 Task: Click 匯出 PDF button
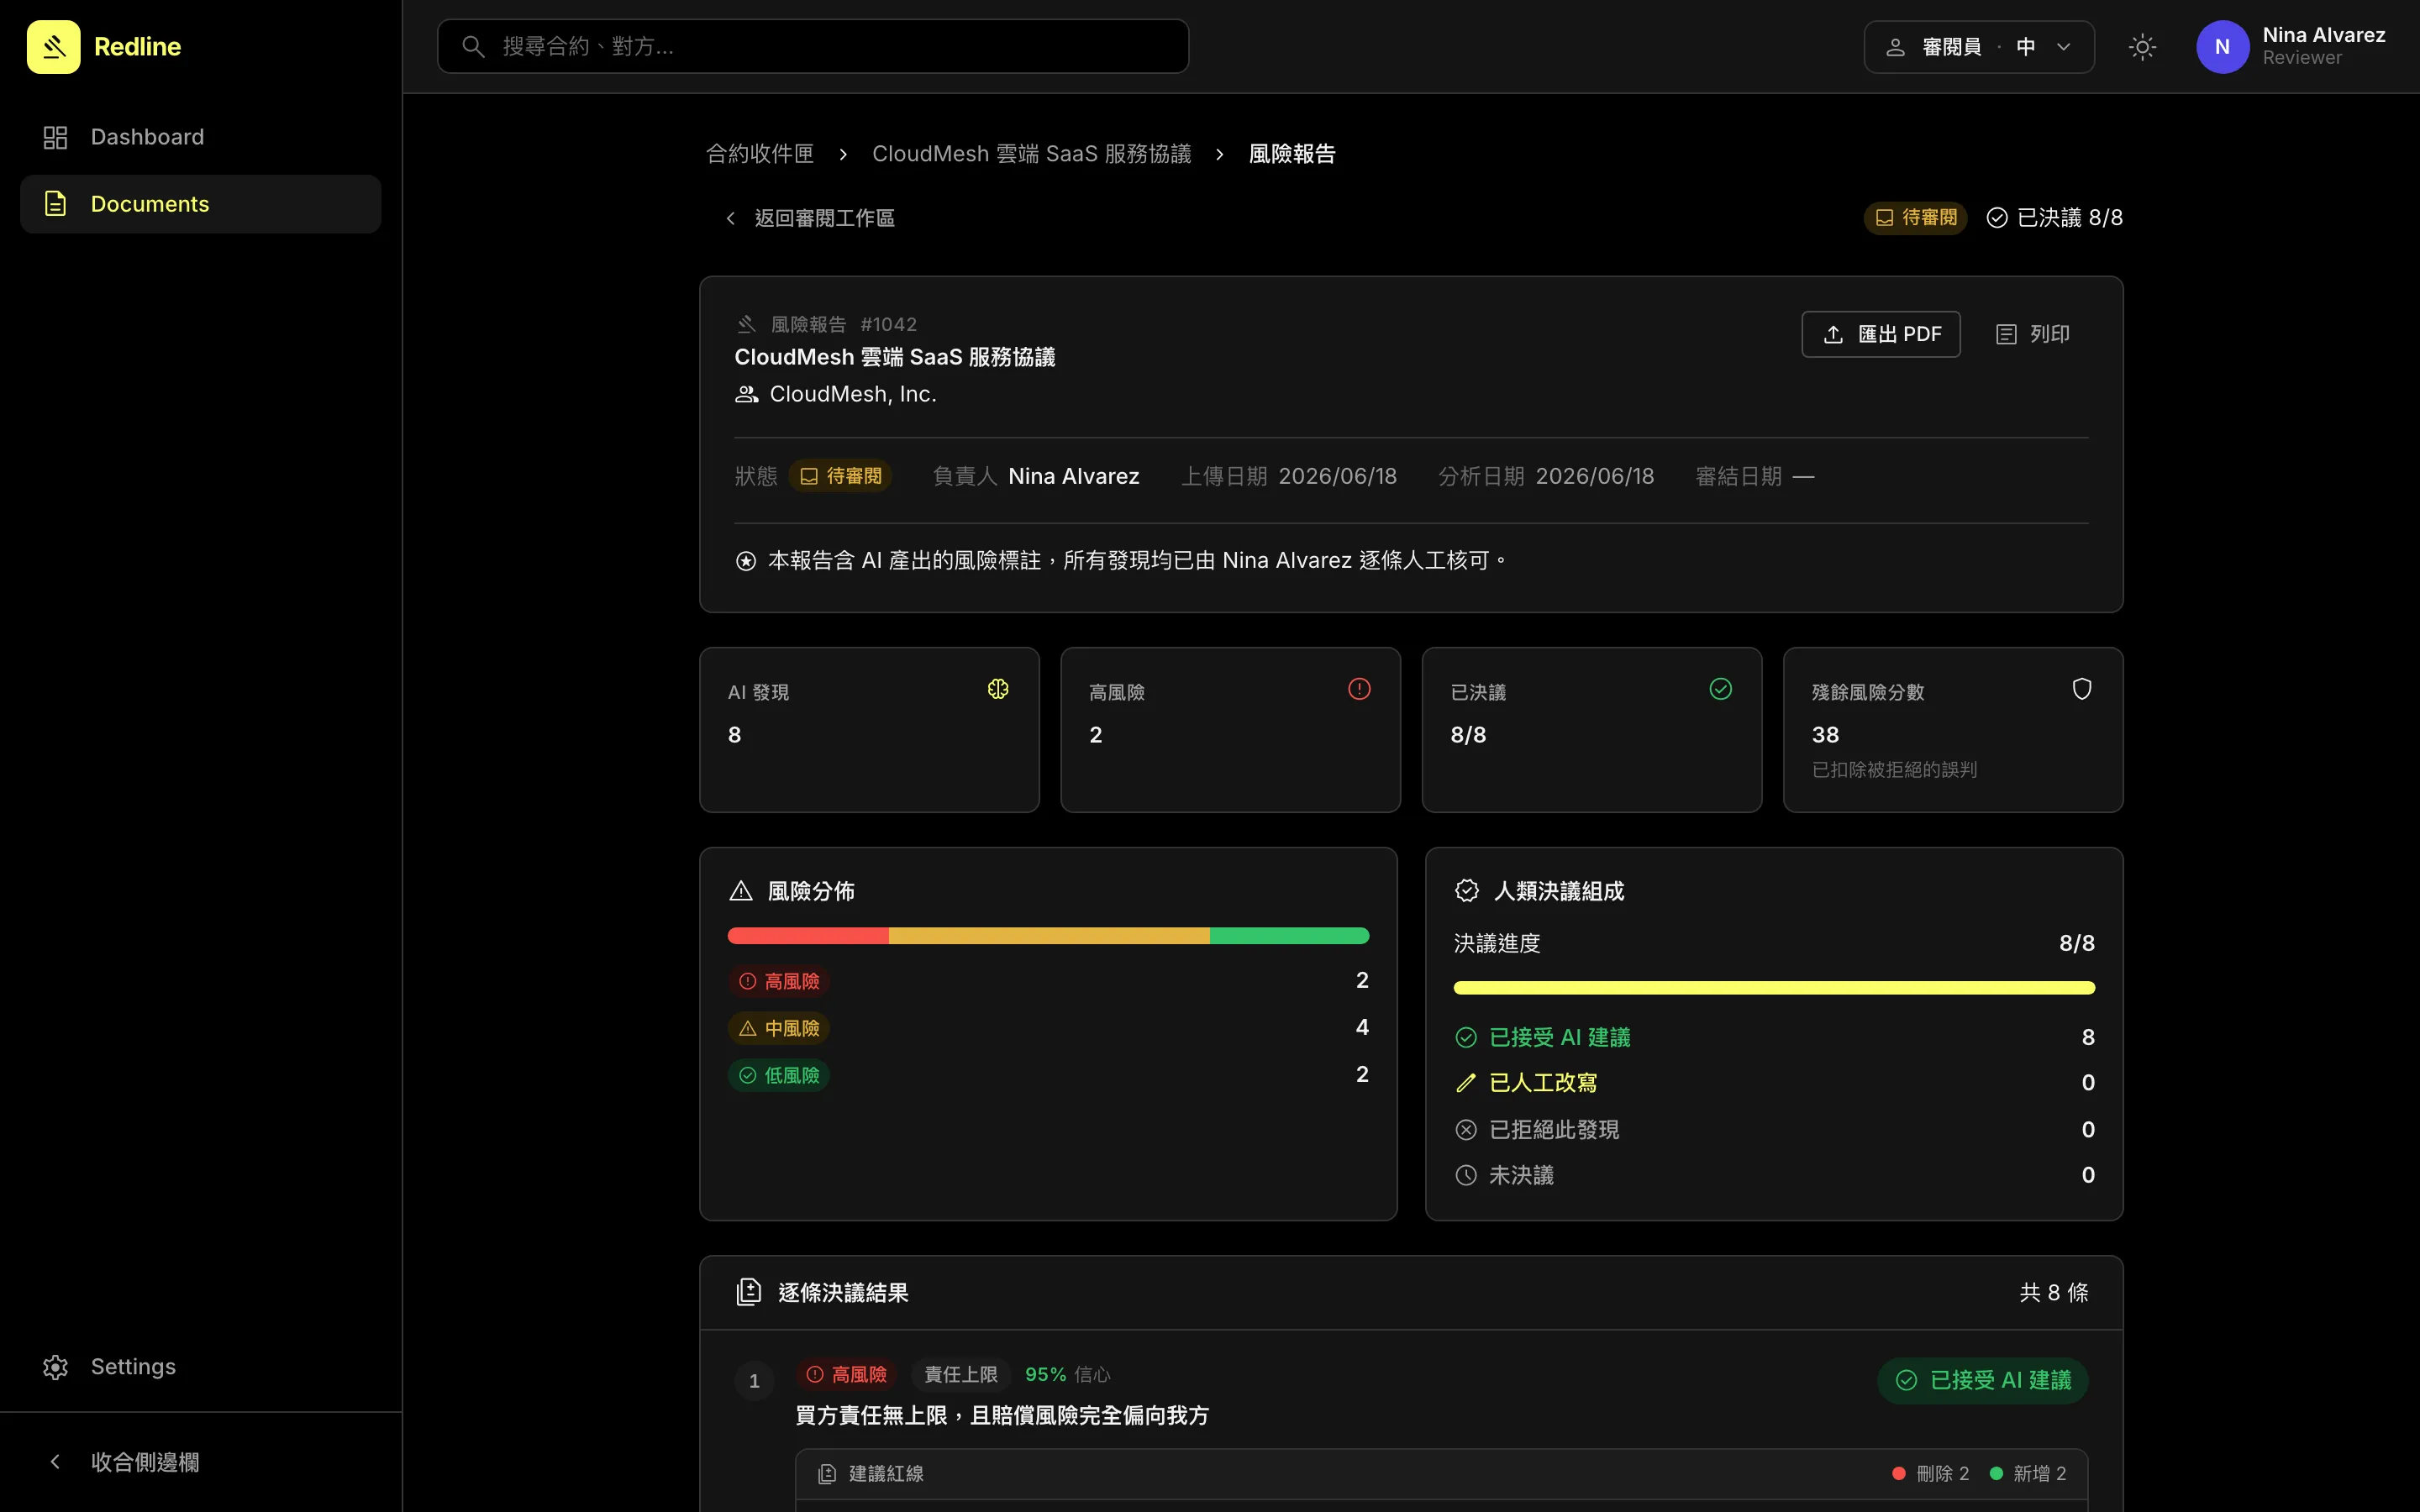click(x=1881, y=334)
